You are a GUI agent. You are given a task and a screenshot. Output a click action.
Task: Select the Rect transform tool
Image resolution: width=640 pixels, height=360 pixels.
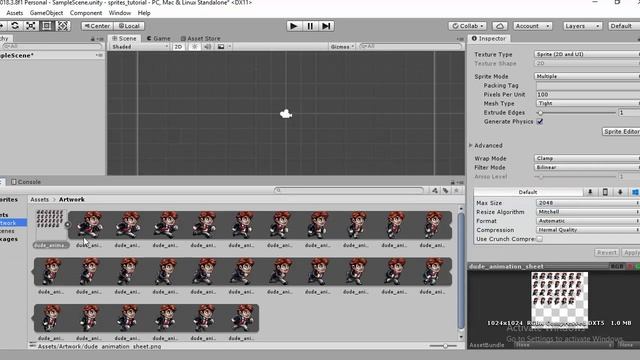pos(47,26)
